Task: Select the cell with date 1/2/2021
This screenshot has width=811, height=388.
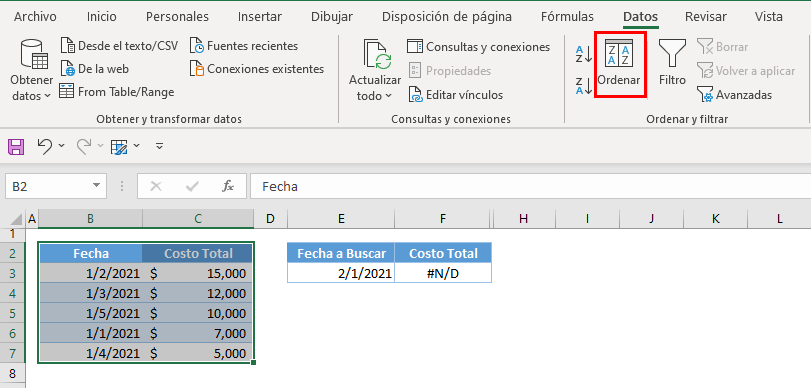Action: 91,273
